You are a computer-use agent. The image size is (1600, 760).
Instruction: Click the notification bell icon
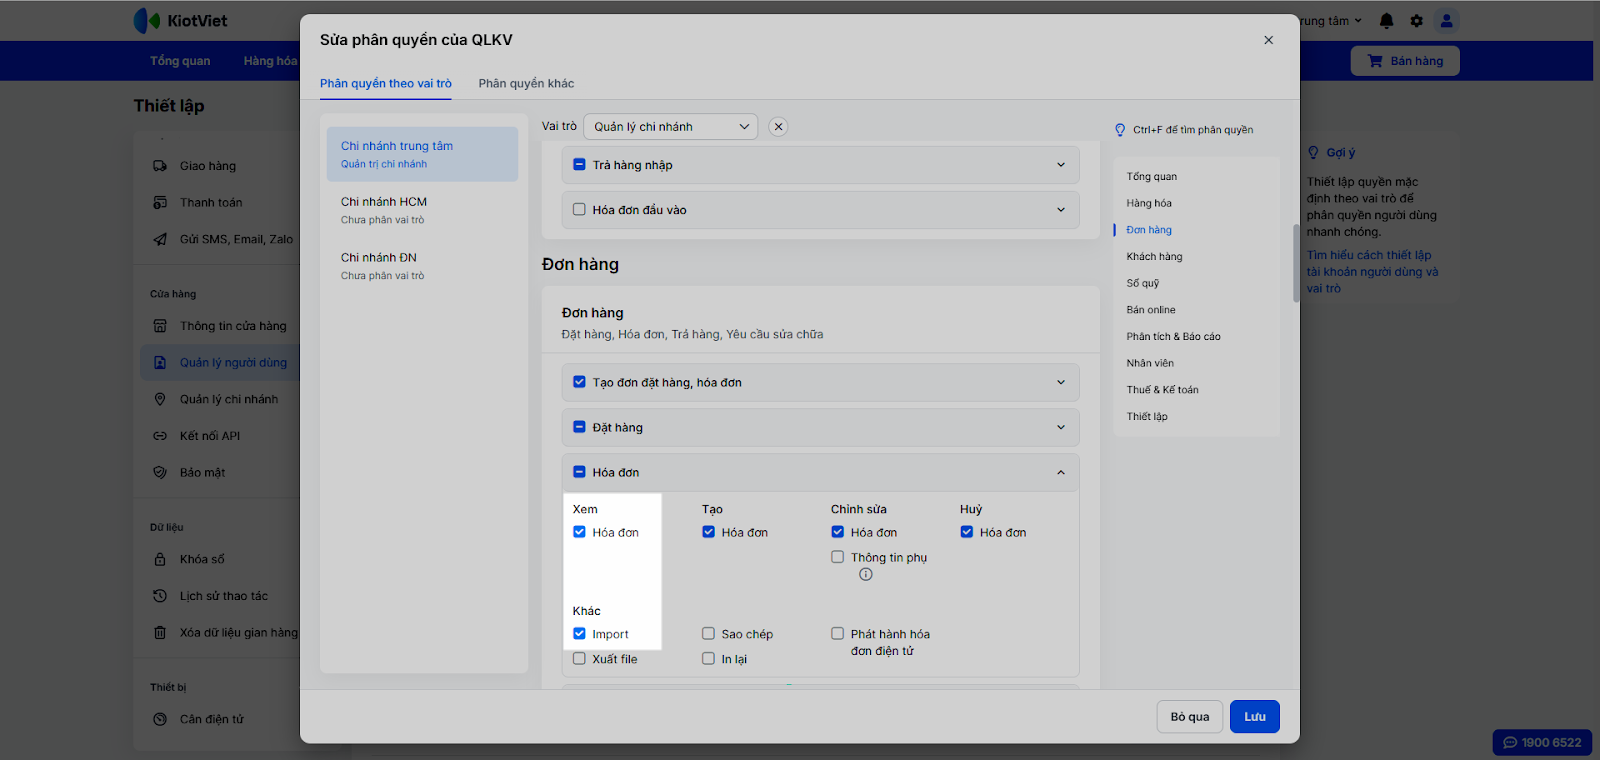coord(1386,21)
